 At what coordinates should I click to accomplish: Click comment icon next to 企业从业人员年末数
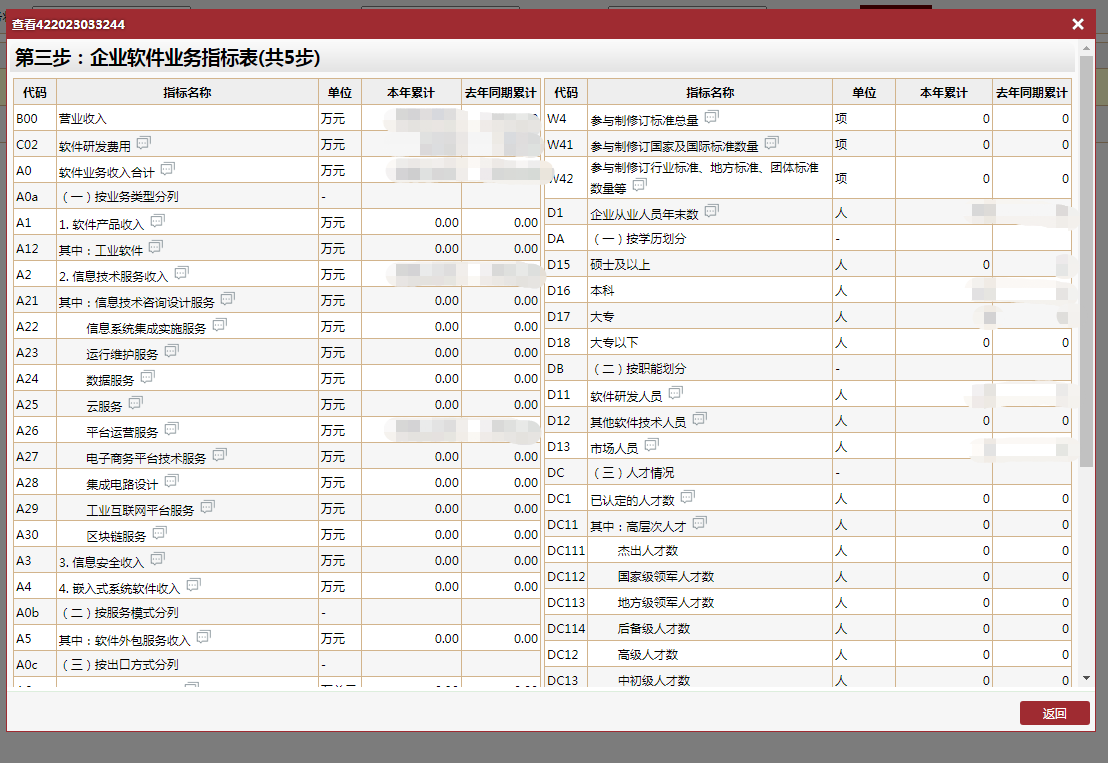pos(711,211)
